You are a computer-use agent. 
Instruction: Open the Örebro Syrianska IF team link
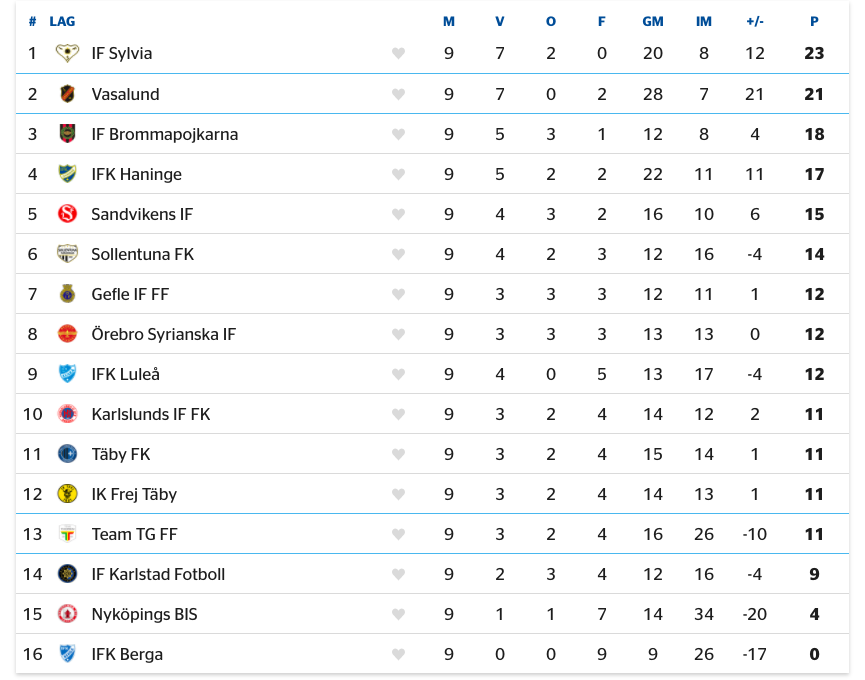pos(164,334)
